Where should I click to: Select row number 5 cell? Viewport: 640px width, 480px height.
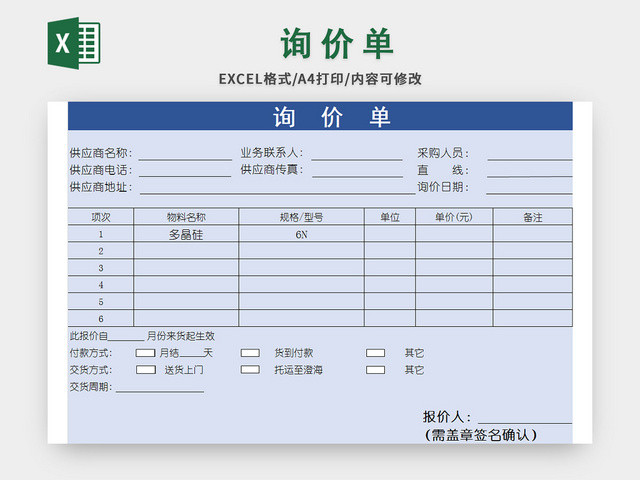(x=101, y=301)
